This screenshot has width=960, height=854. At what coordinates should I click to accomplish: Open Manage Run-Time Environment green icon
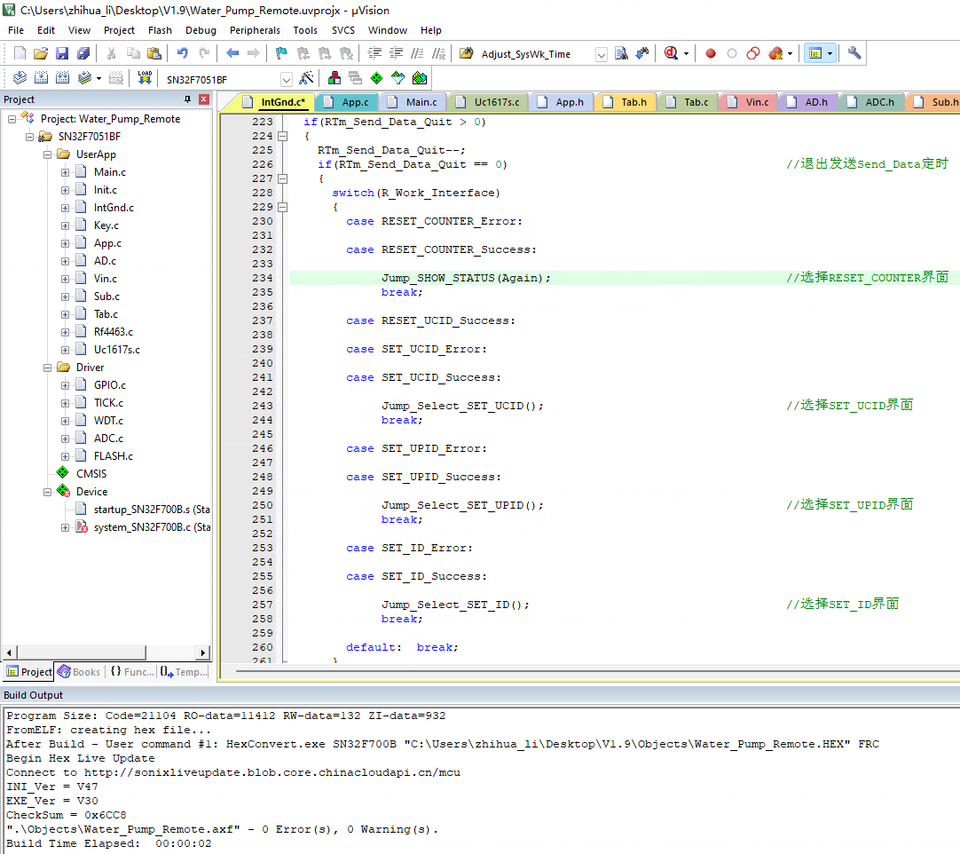pos(377,78)
